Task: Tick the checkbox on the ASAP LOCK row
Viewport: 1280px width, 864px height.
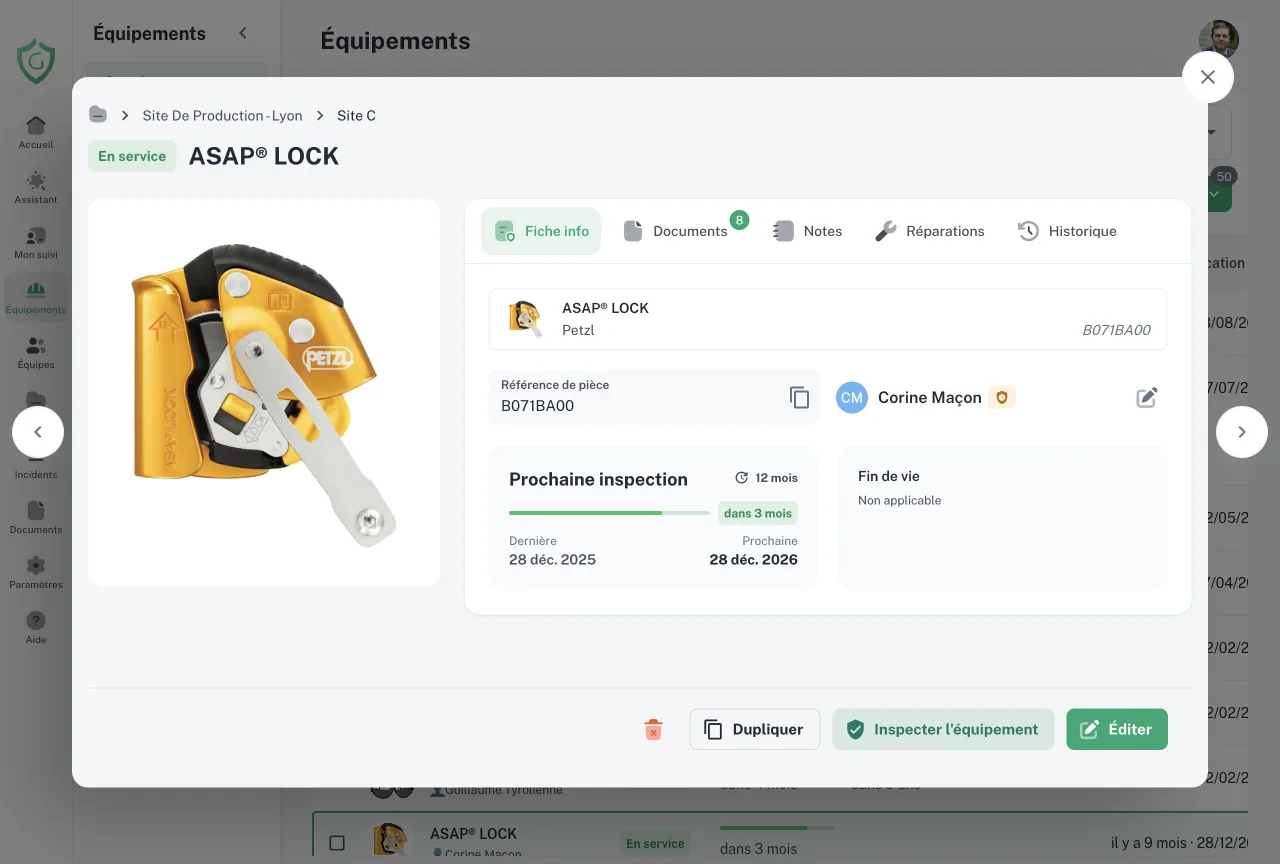Action: [337, 843]
